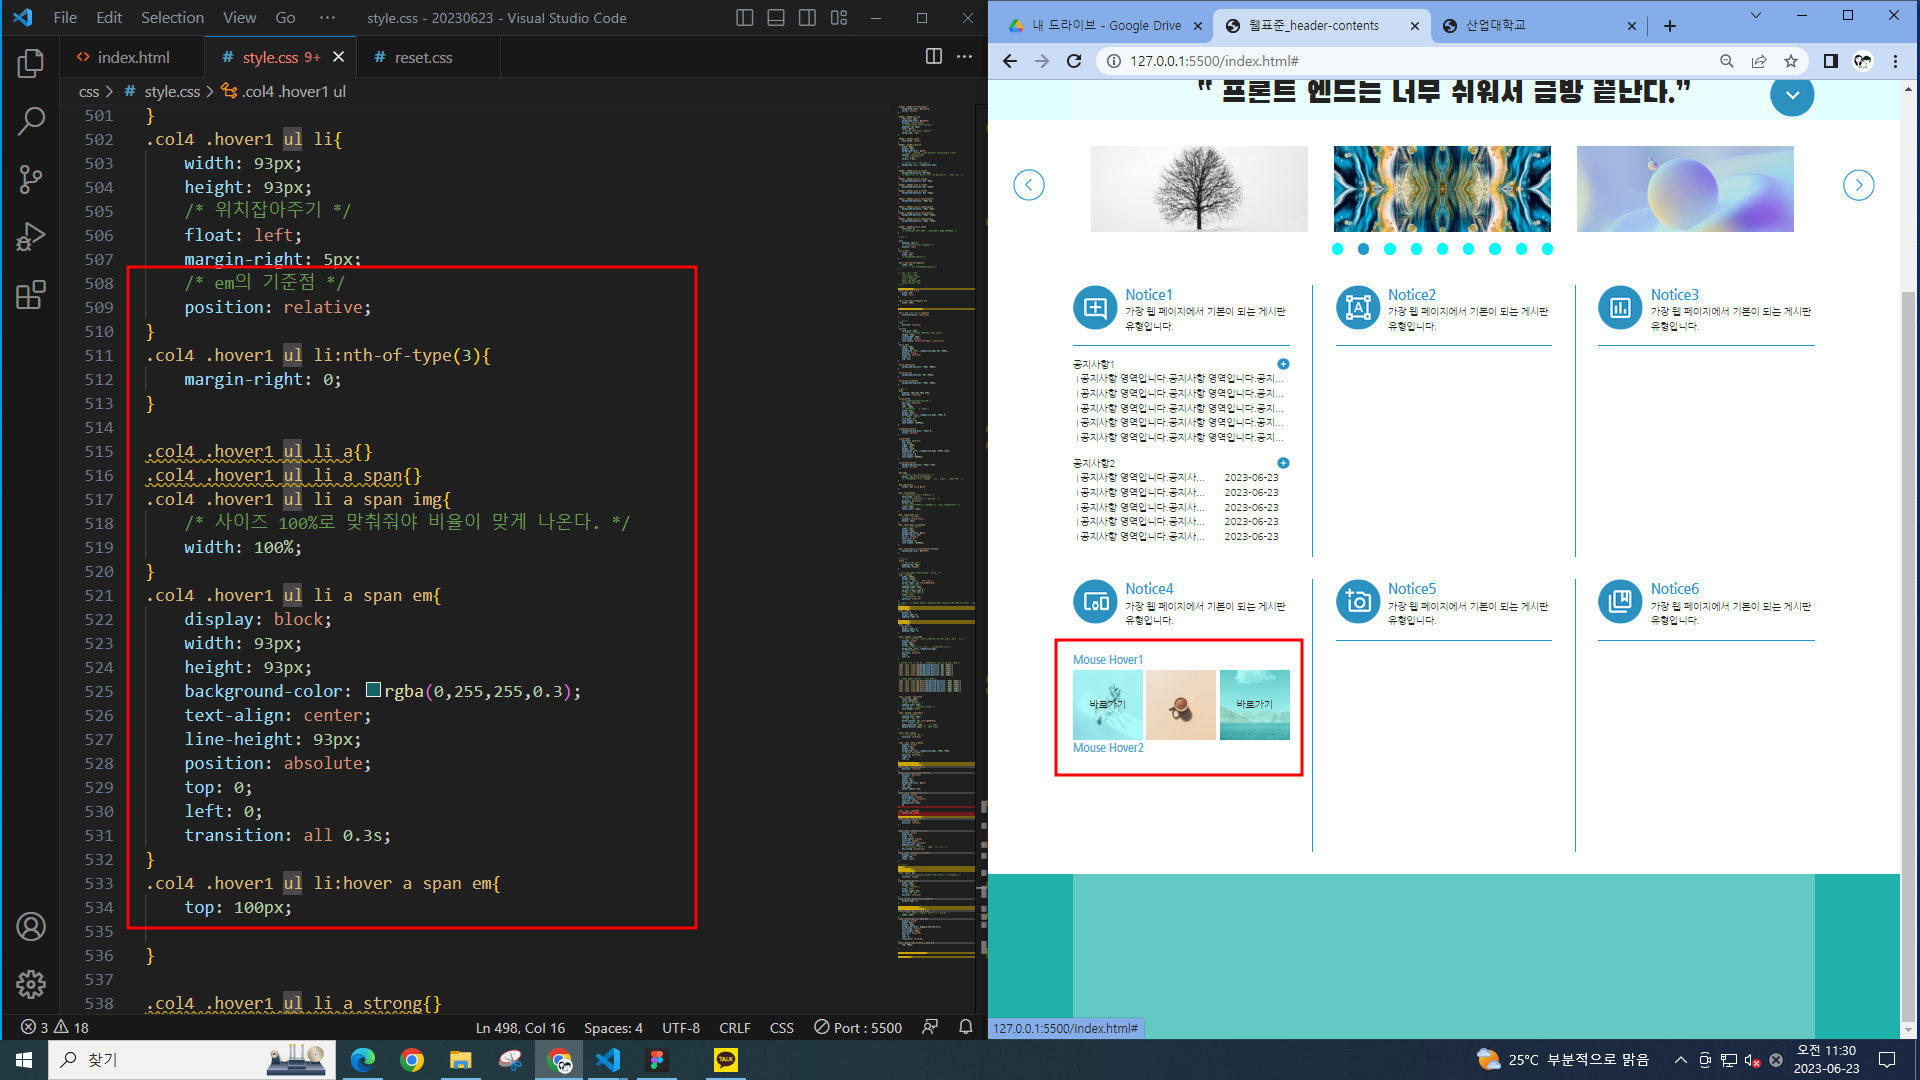Open the Chrome tab search chevron

(1755, 16)
